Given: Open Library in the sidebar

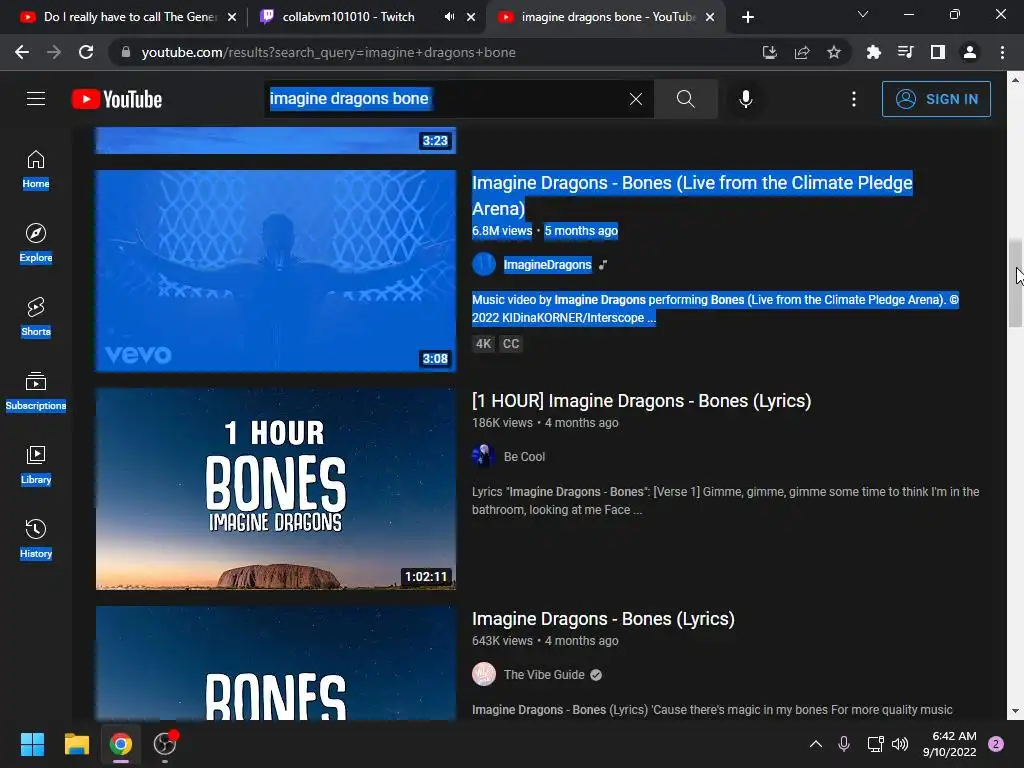Looking at the screenshot, I should [36, 465].
